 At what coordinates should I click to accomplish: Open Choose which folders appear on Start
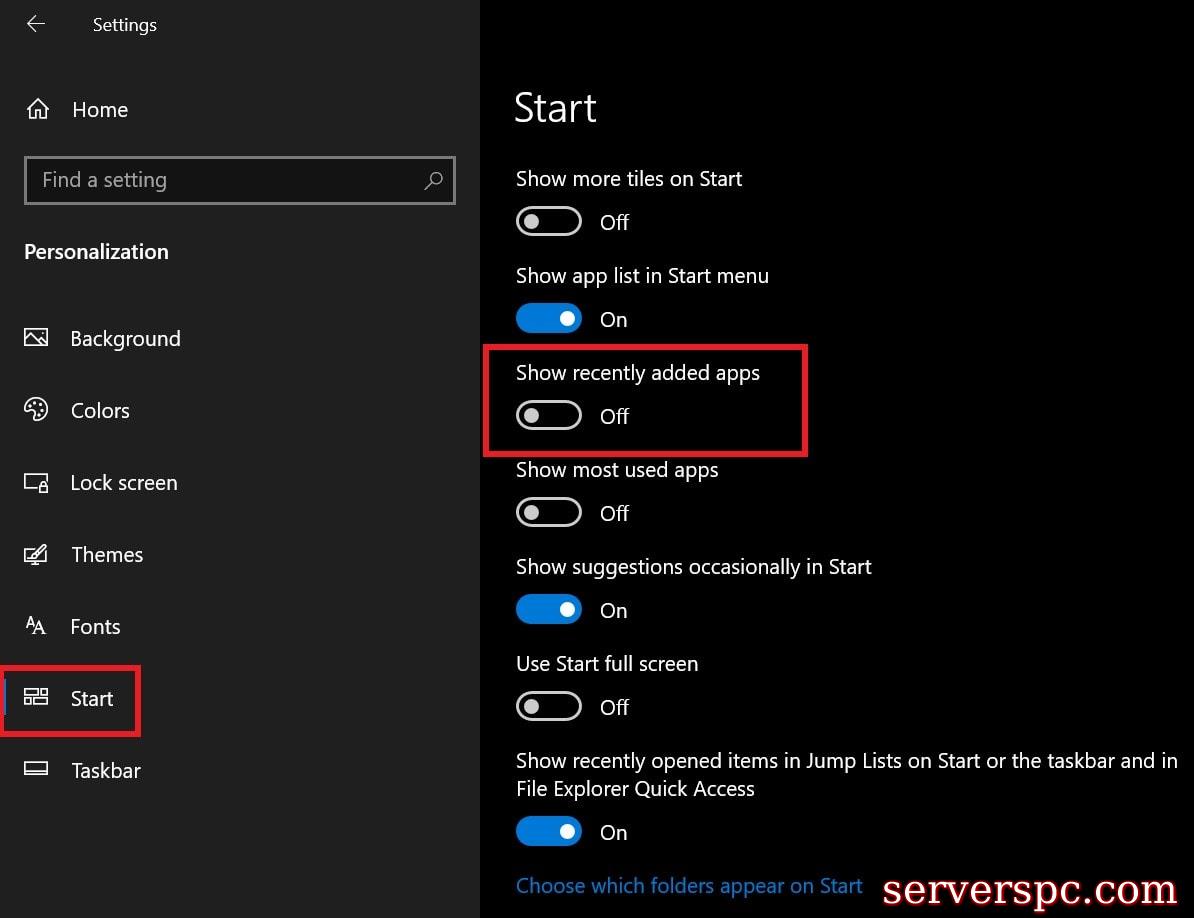tap(688, 886)
